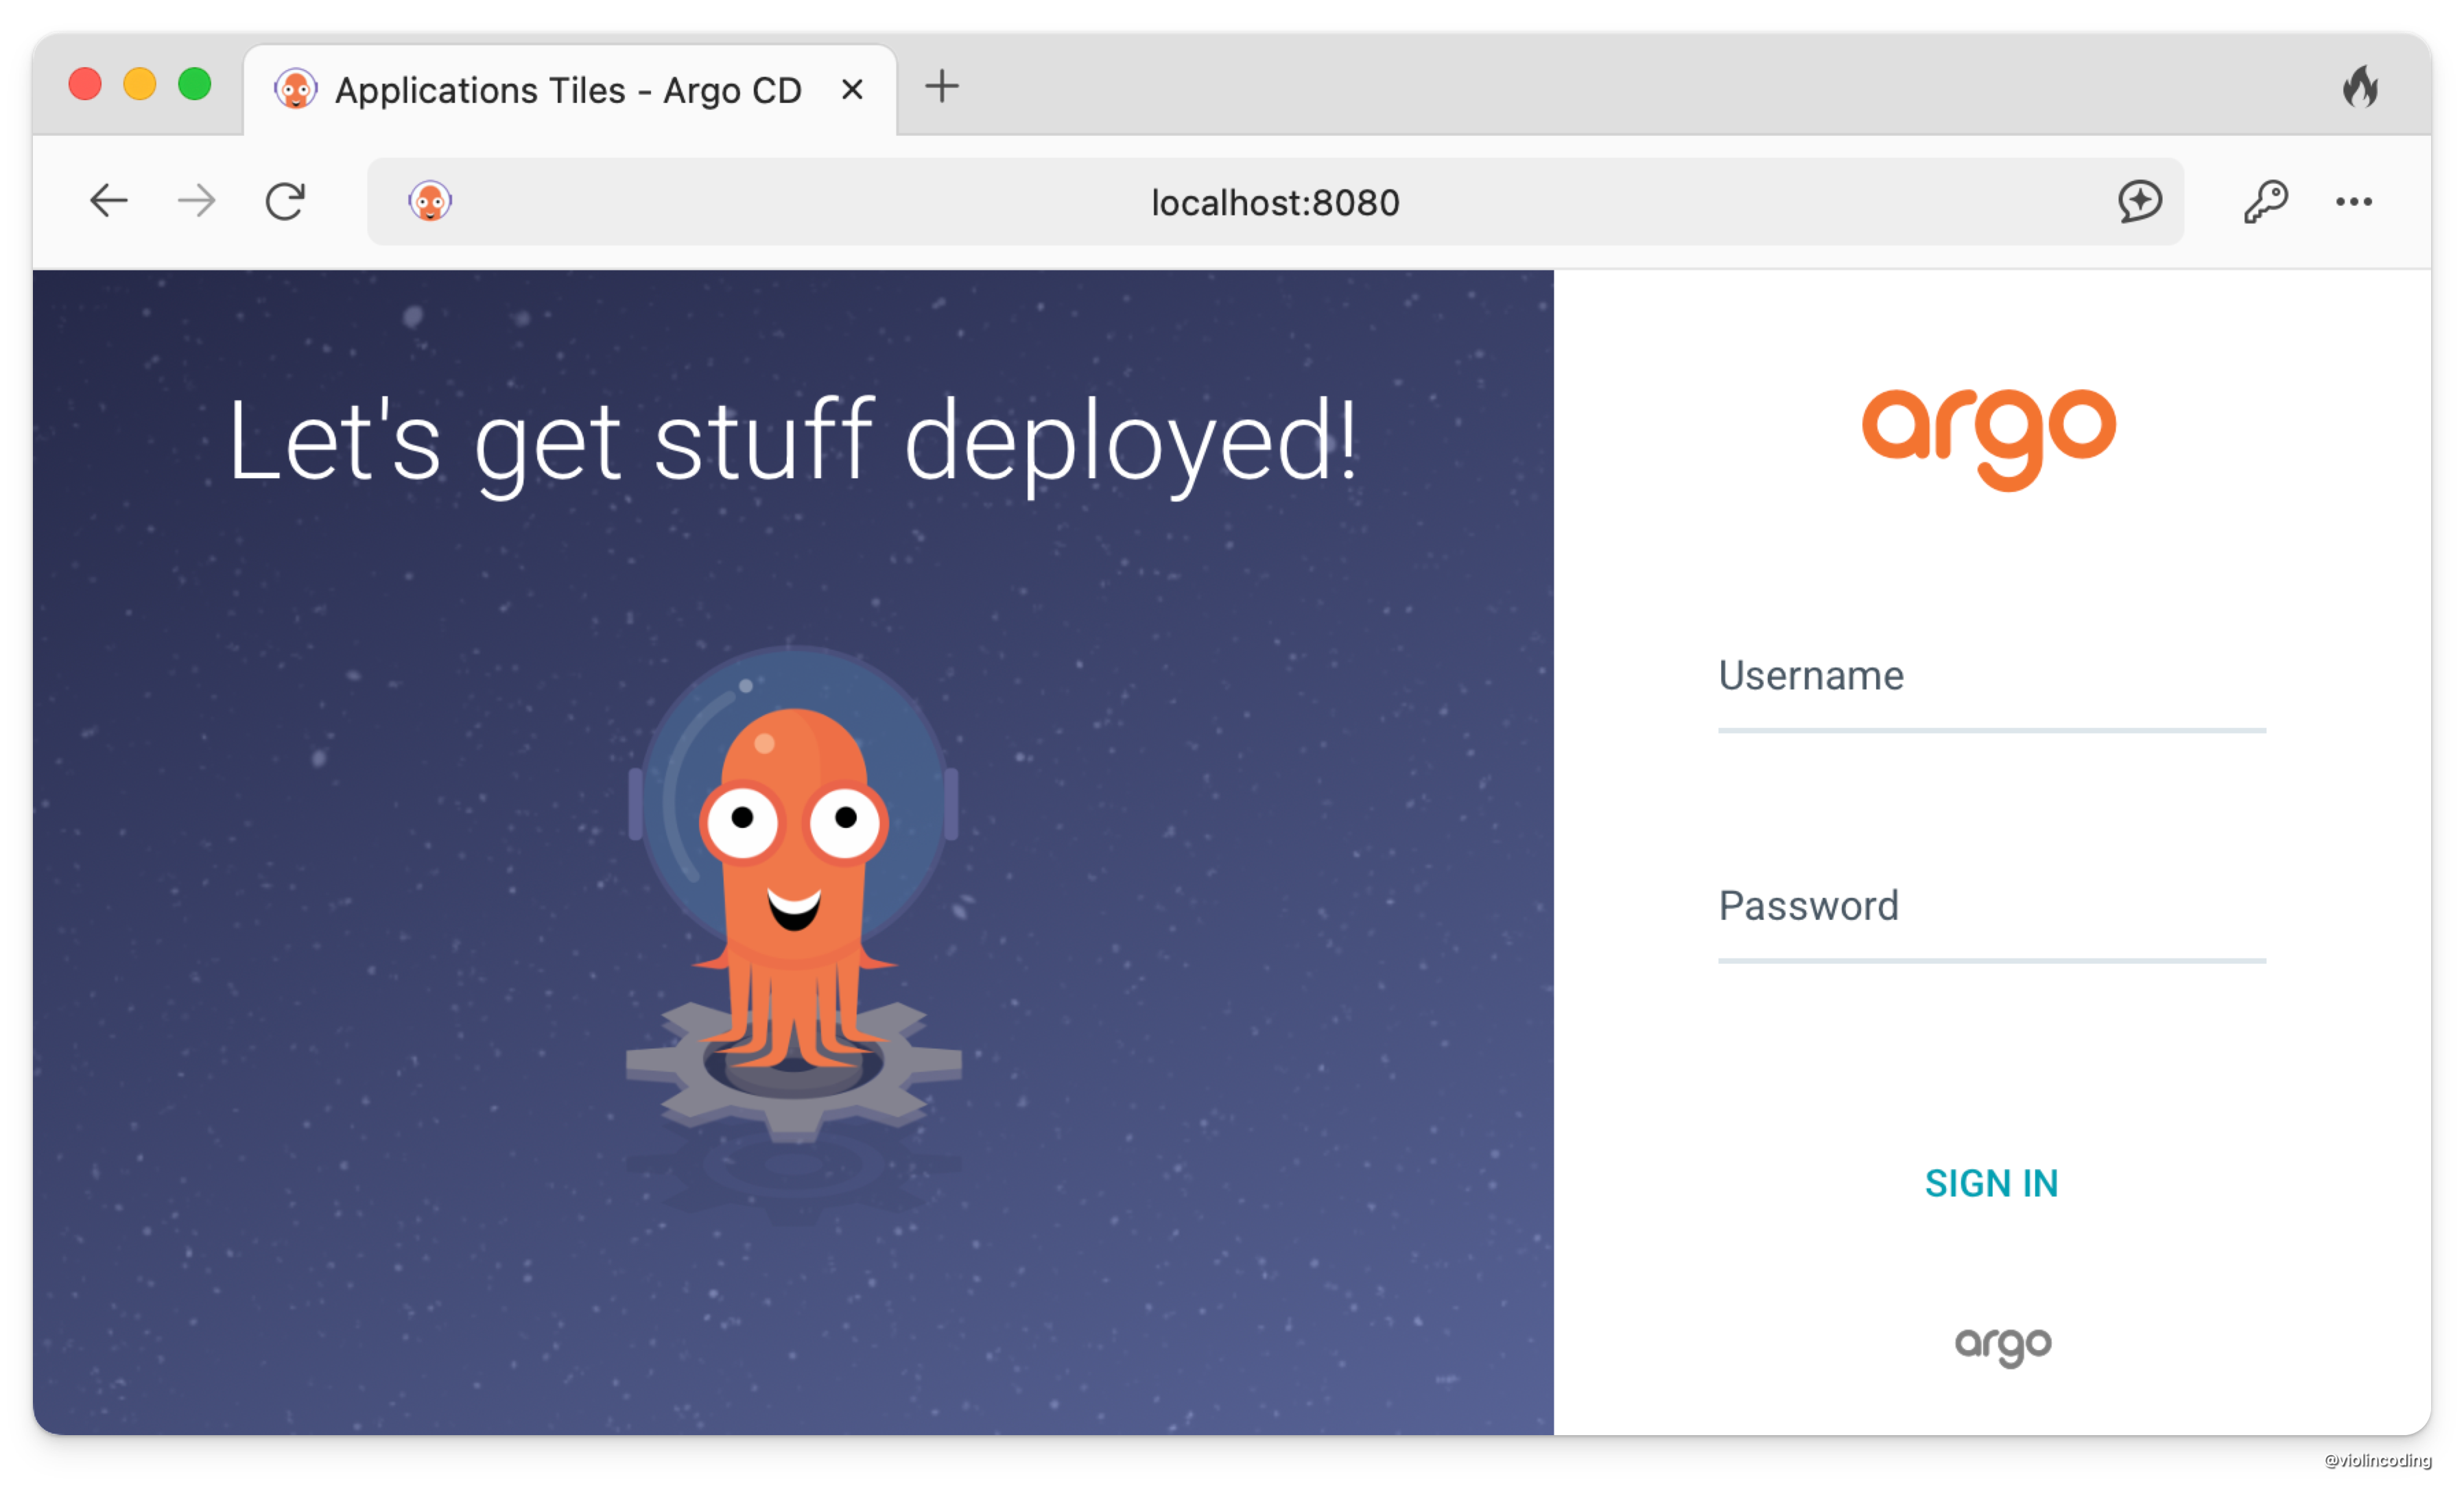Image resolution: width=2464 pixels, height=1501 pixels.
Task: Click the Argo octopus mascot illustration
Action: click(x=794, y=893)
